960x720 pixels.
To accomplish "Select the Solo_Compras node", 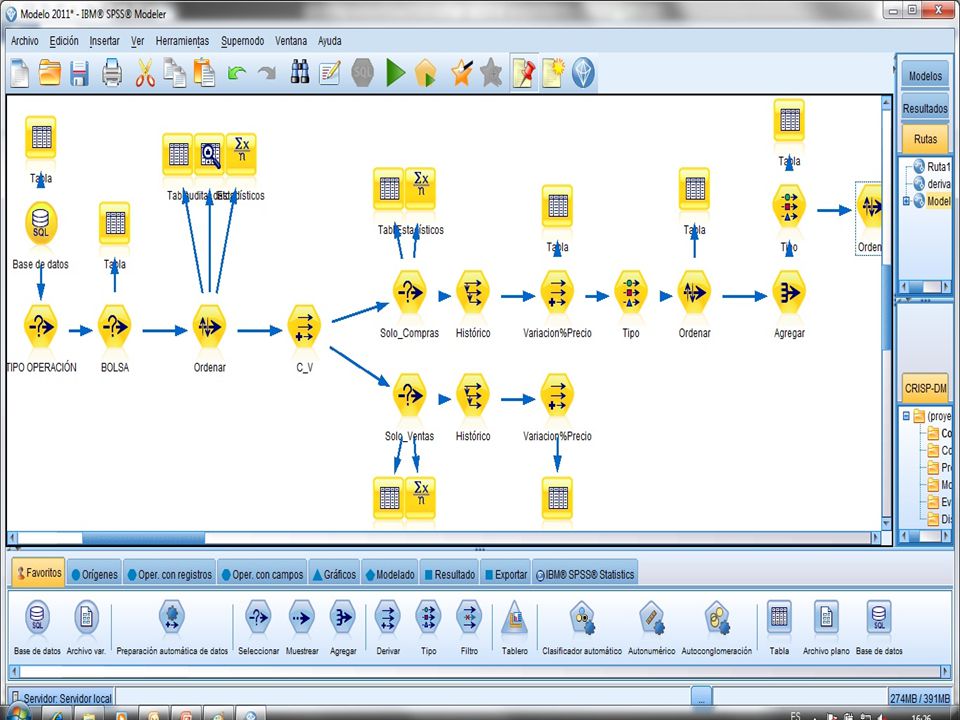I will 409,293.
